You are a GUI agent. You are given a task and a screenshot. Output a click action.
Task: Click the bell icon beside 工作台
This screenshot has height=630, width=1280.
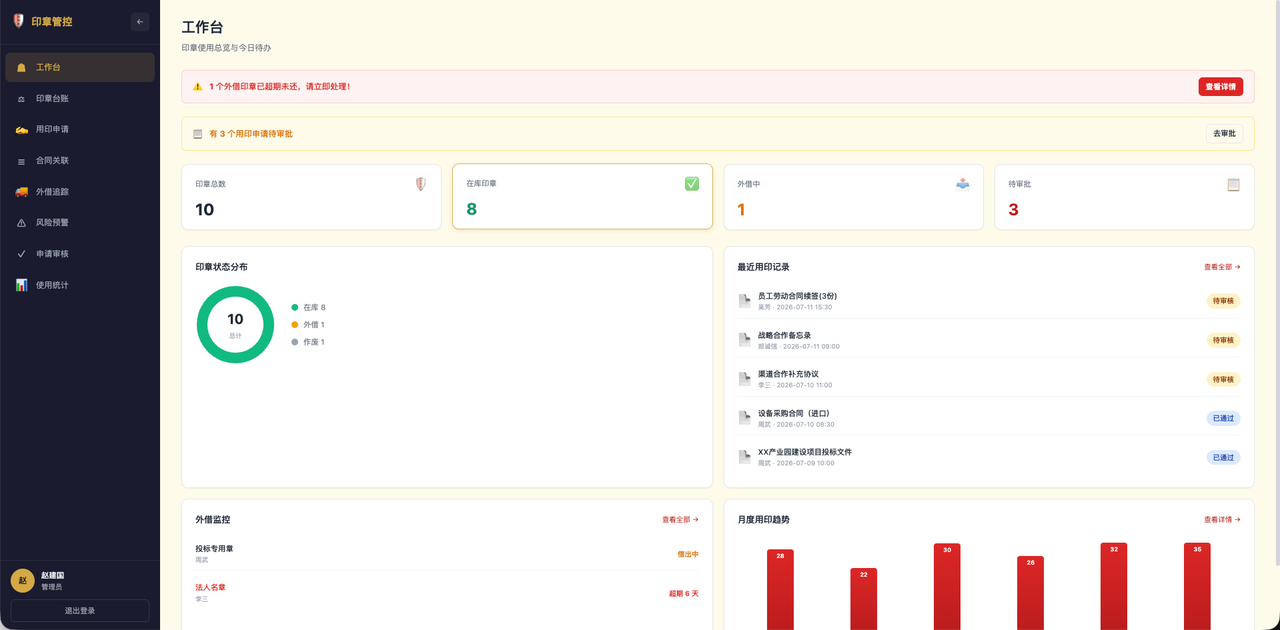click(22, 67)
